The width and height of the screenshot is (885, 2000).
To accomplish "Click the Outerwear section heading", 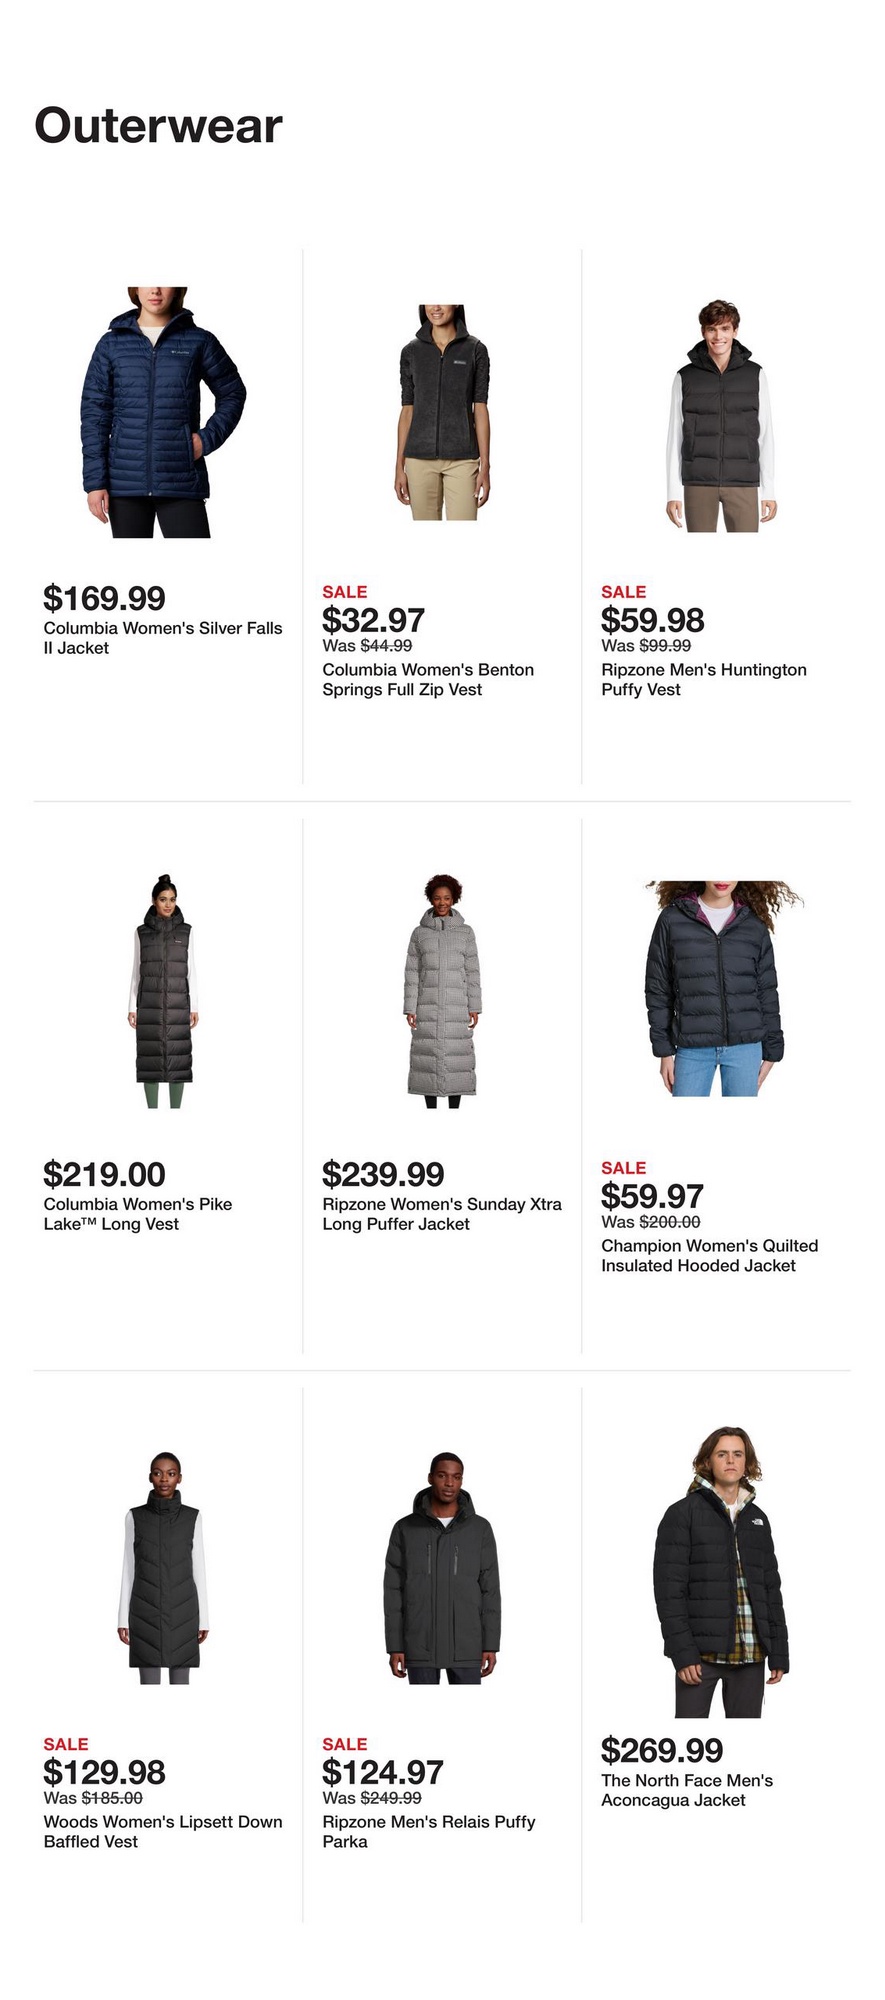I will 159,126.
